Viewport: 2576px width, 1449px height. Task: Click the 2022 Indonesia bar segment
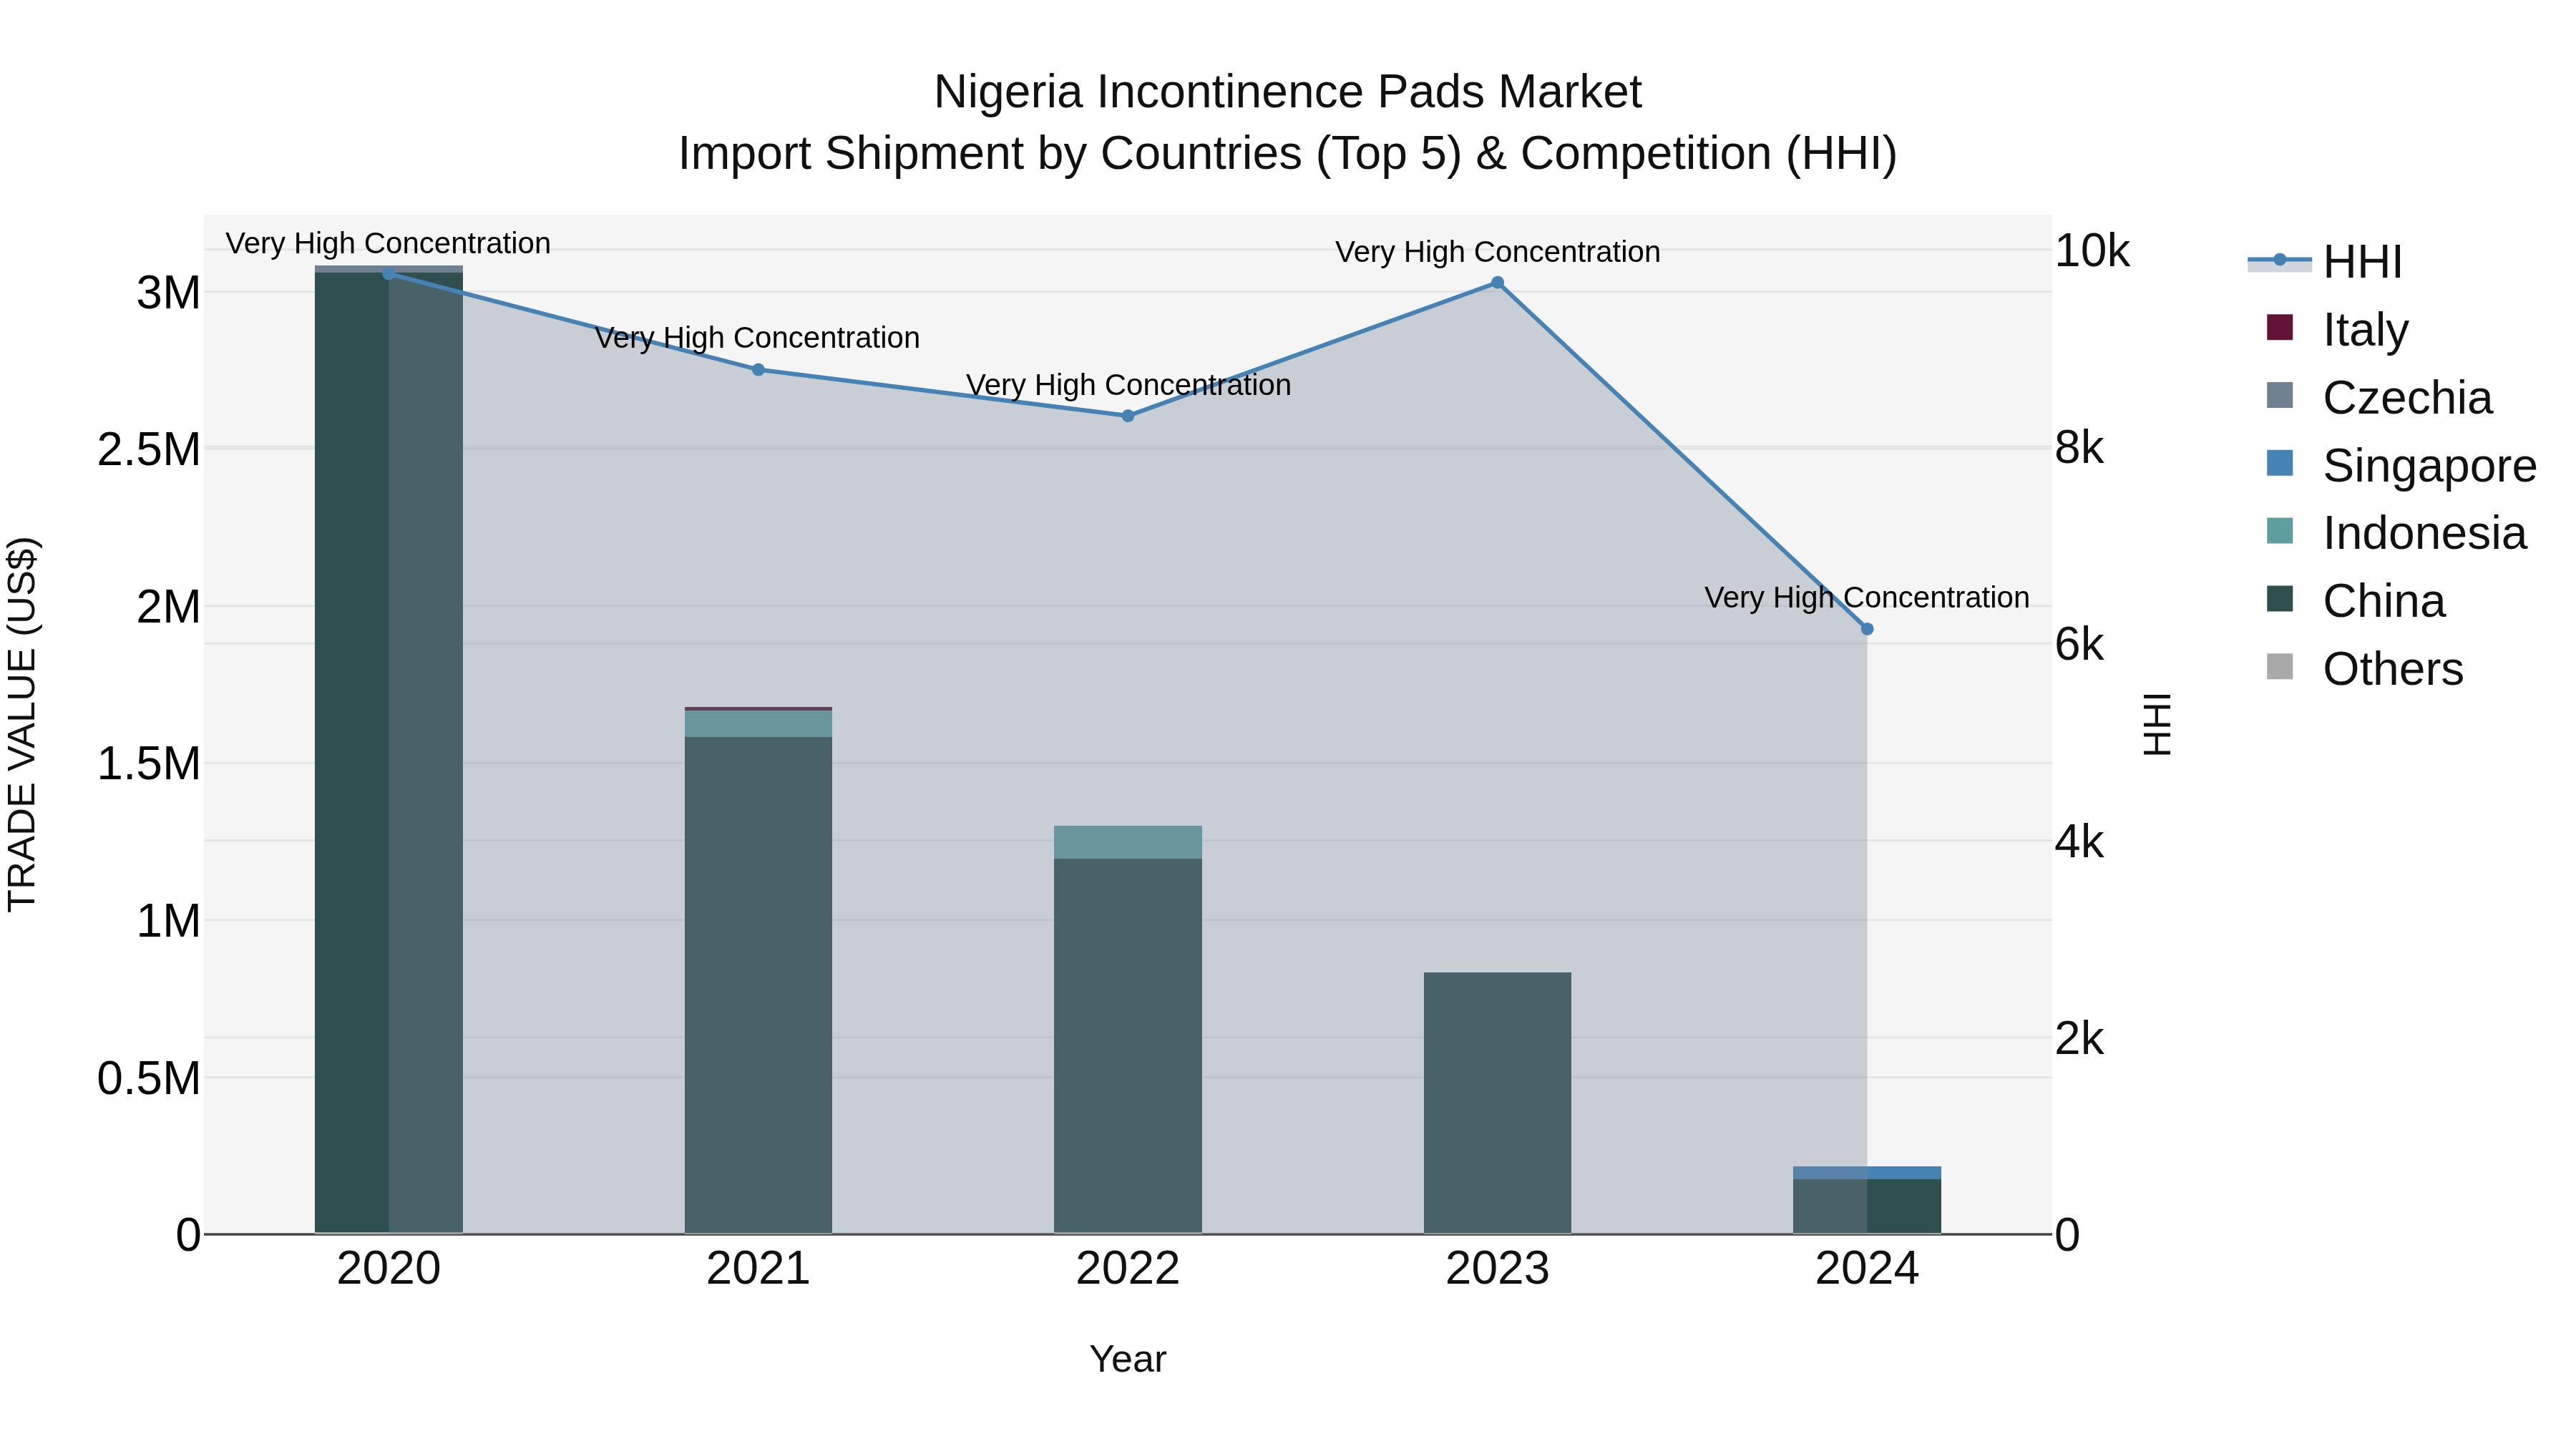coord(1128,842)
